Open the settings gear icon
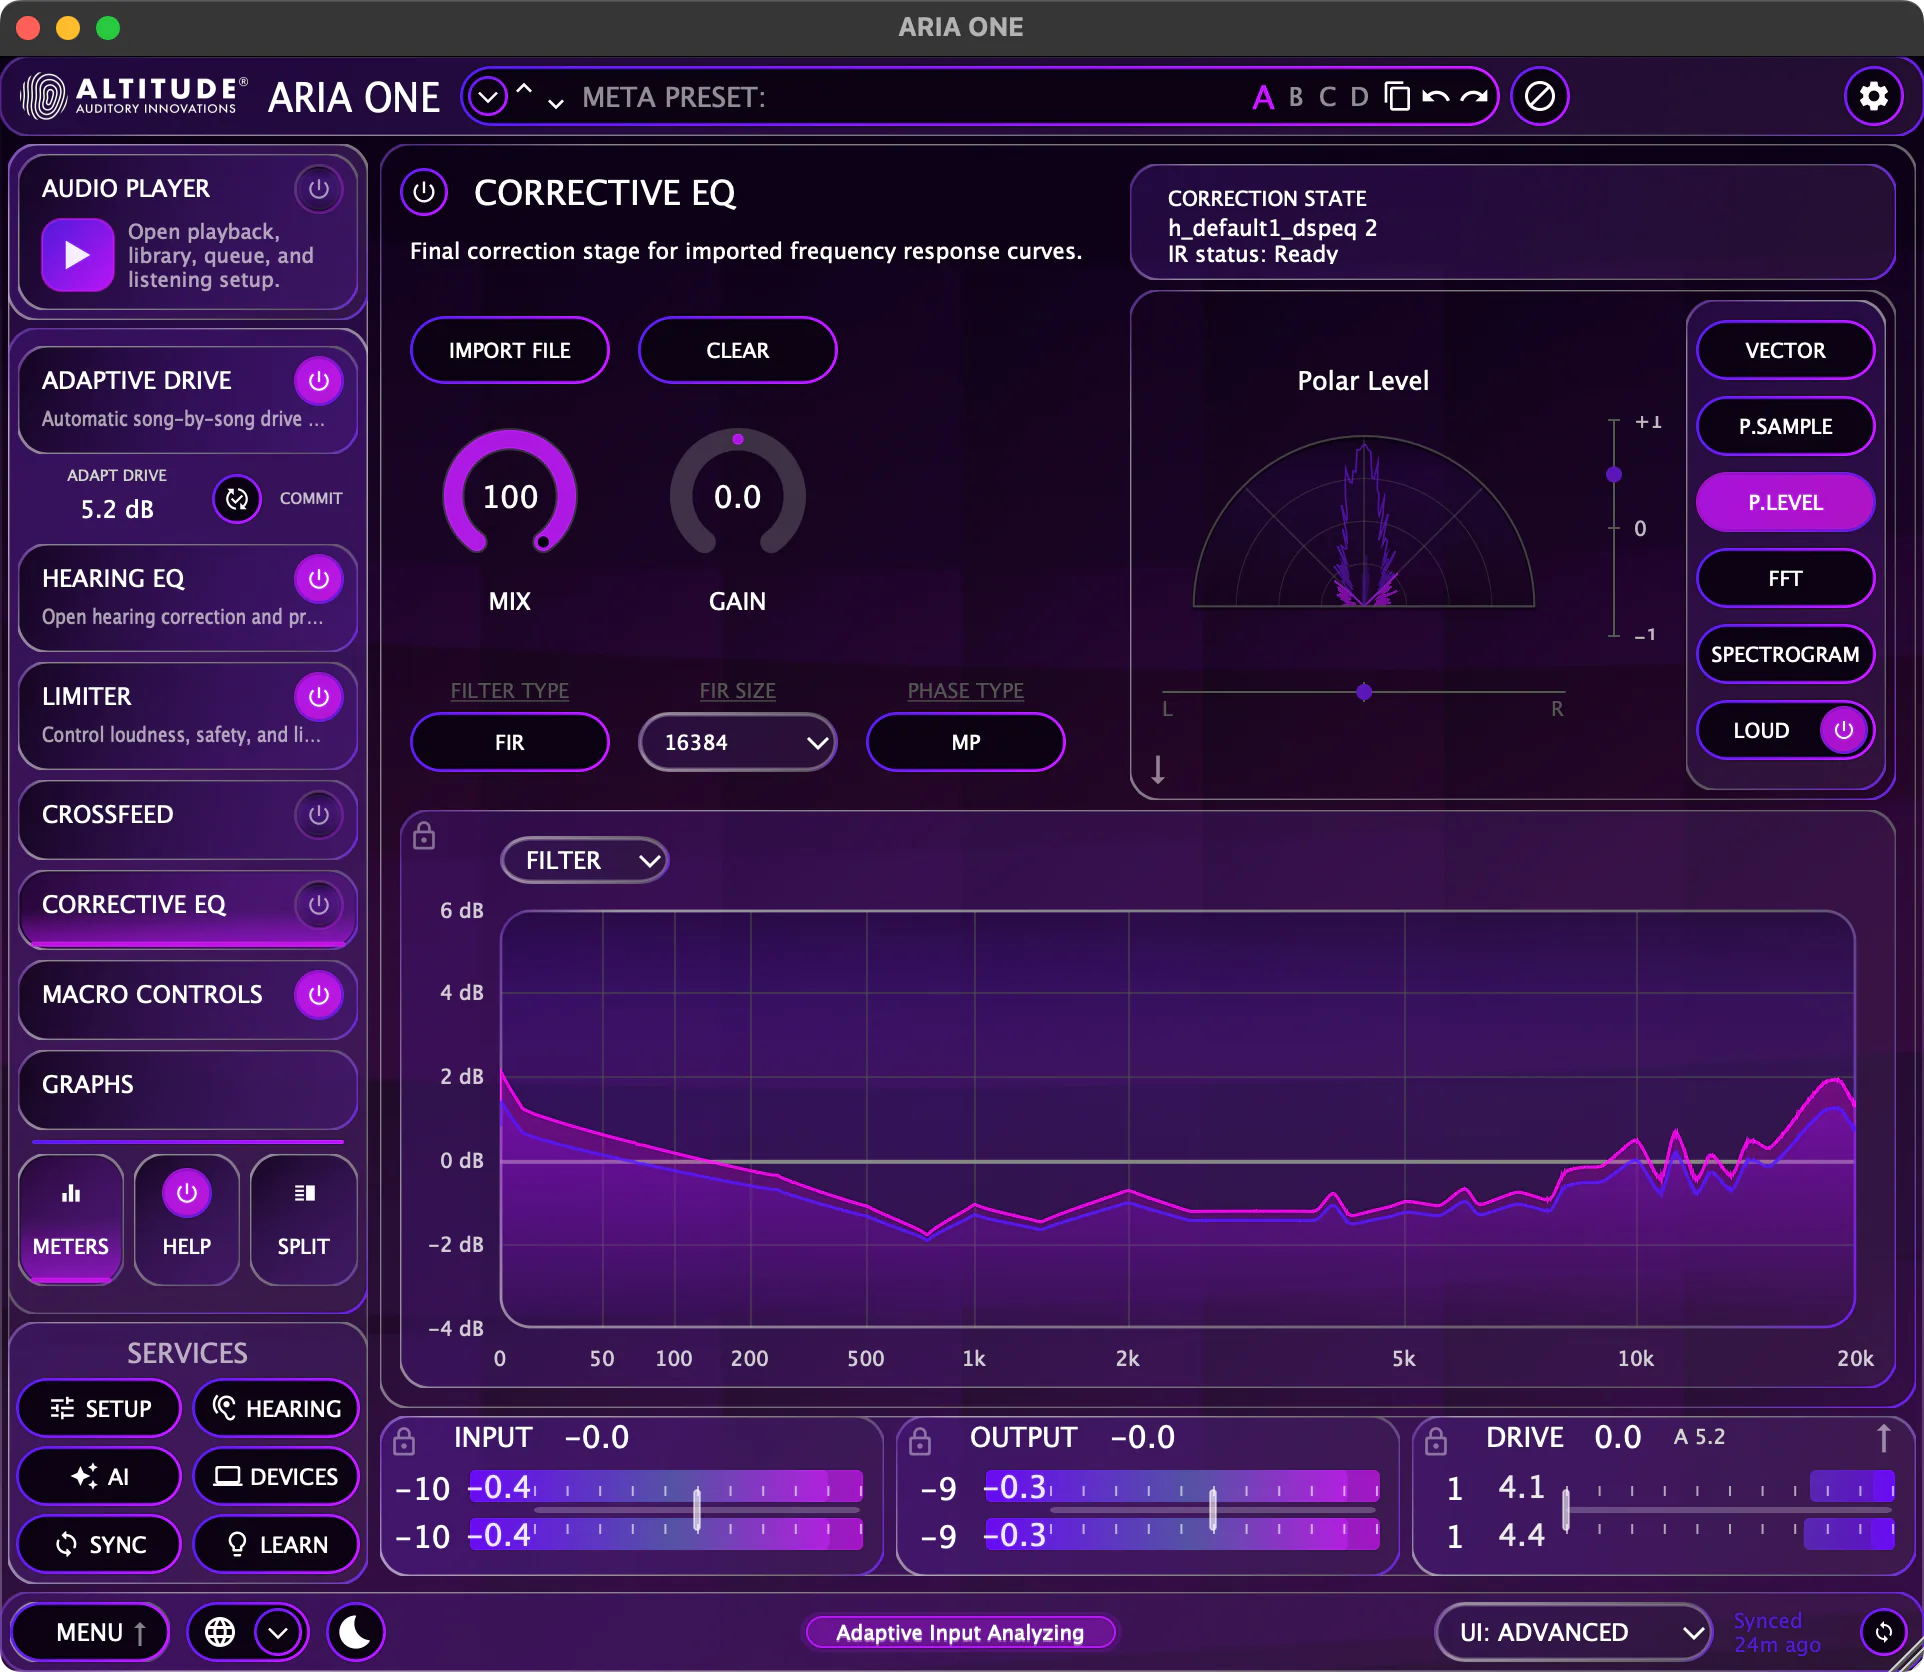This screenshot has height=1672, width=1924. 1873,97
